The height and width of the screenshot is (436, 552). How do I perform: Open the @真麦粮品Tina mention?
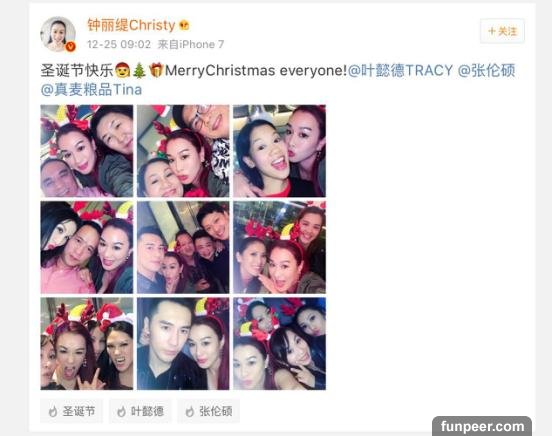pos(92,90)
